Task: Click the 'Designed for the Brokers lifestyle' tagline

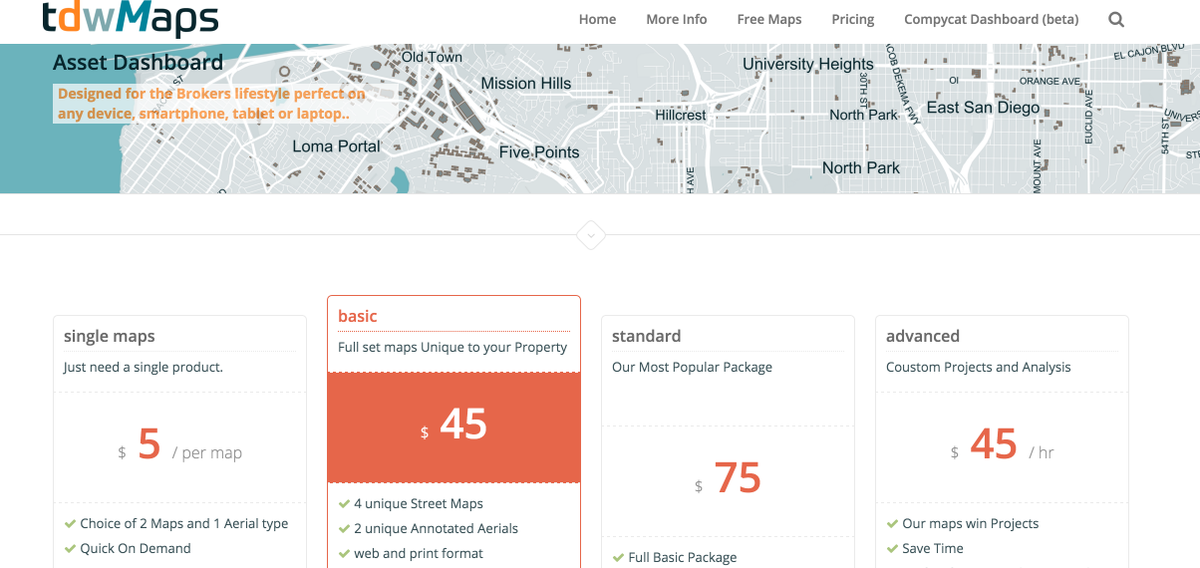Action: 212,103
